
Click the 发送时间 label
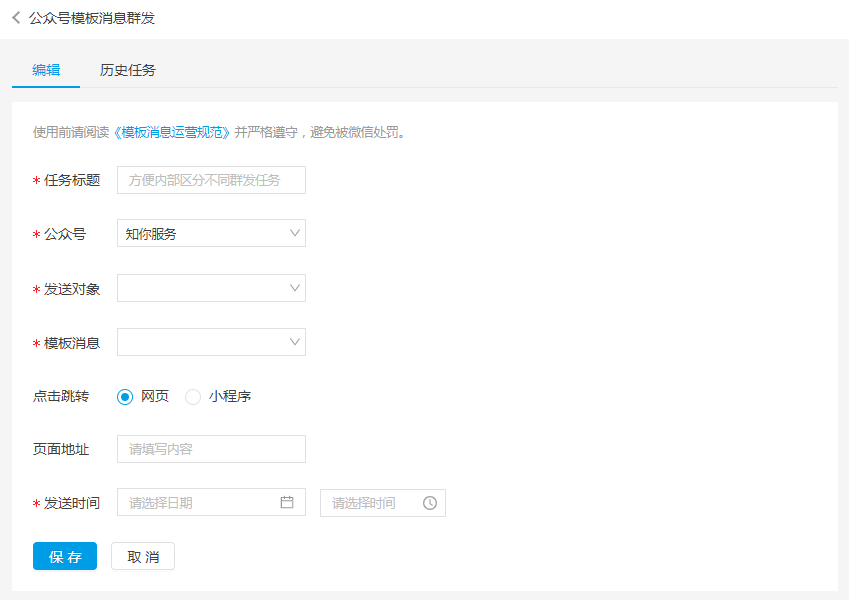71,503
